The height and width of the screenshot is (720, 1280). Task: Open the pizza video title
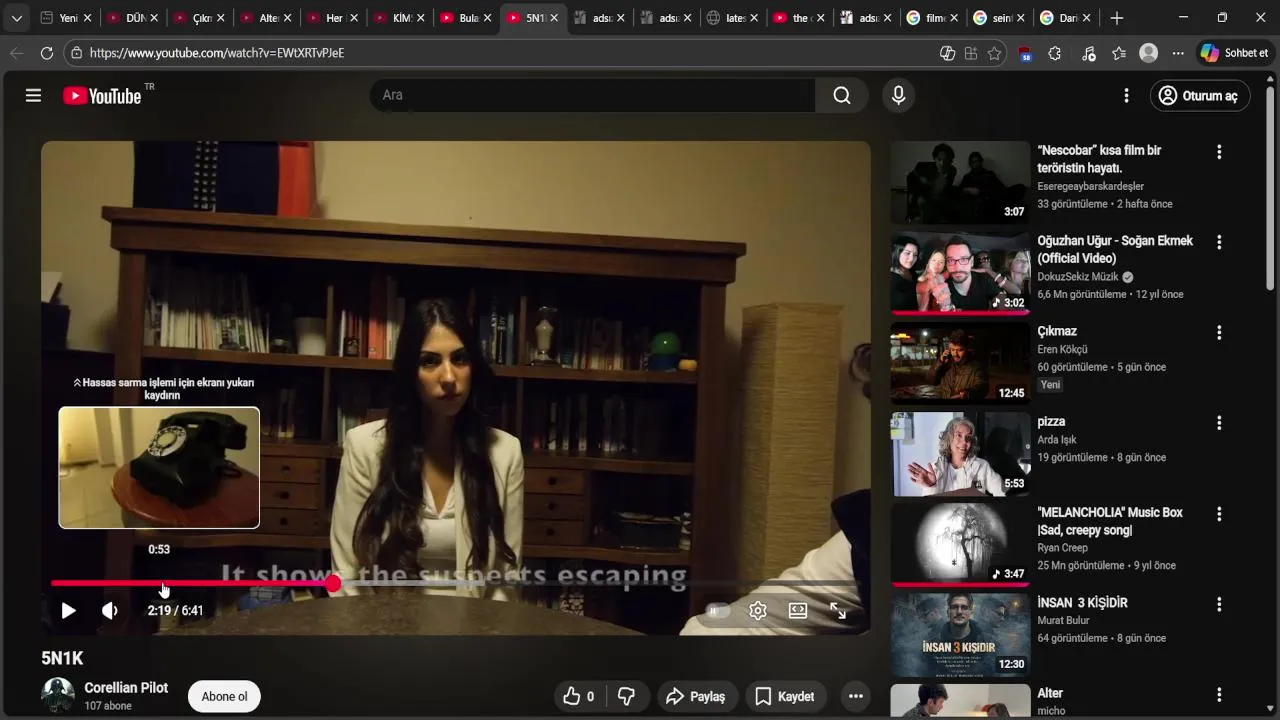tap(1051, 421)
